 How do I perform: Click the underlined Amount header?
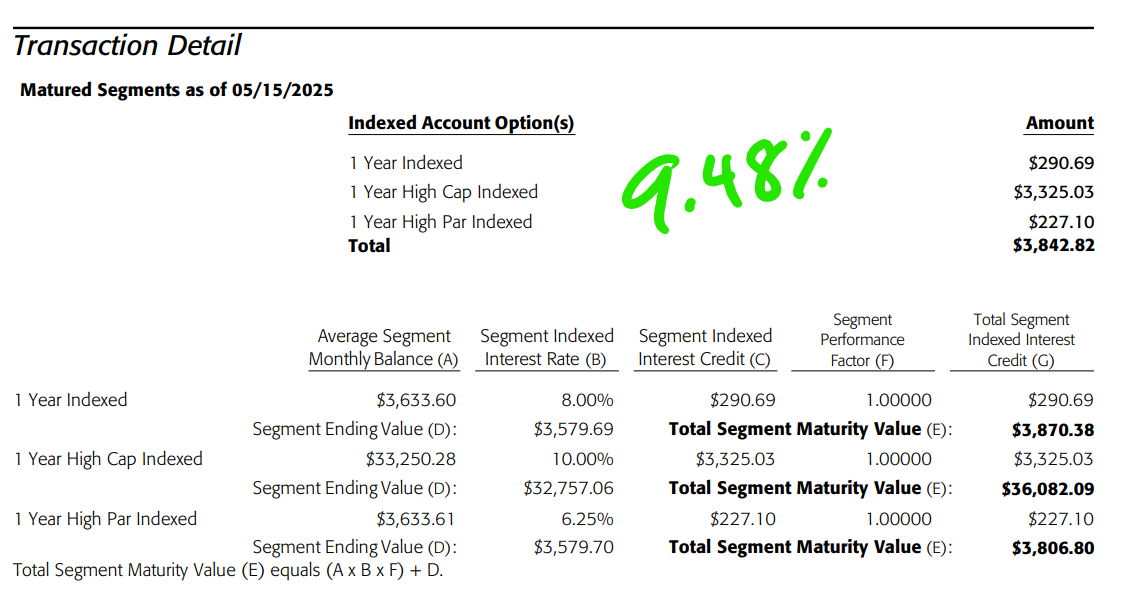[1060, 123]
